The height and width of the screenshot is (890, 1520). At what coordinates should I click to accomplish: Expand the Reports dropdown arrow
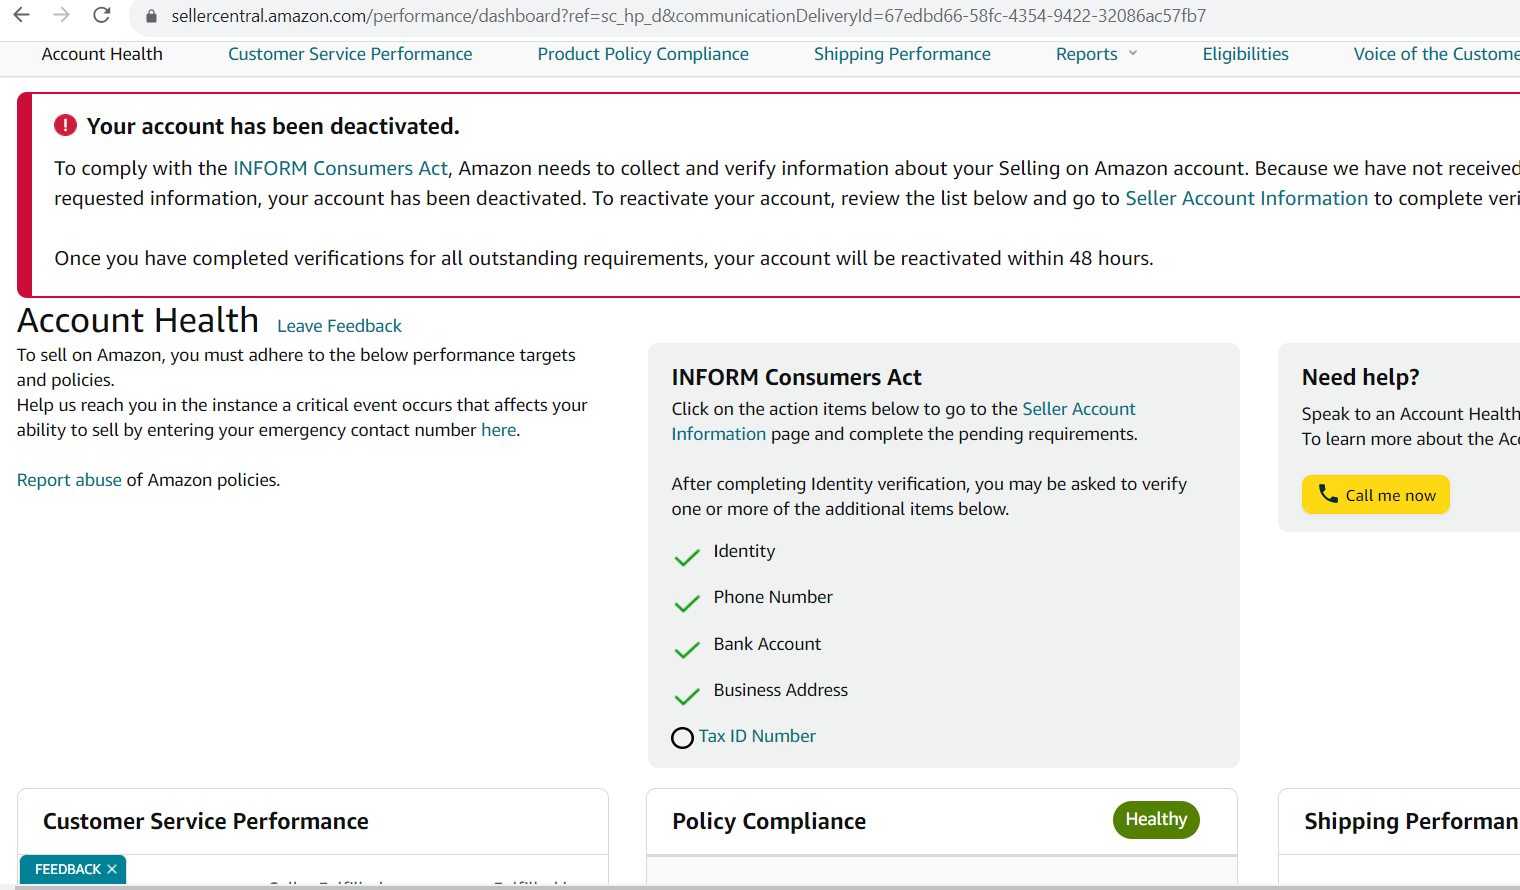pyautogui.click(x=1133, y=54)
